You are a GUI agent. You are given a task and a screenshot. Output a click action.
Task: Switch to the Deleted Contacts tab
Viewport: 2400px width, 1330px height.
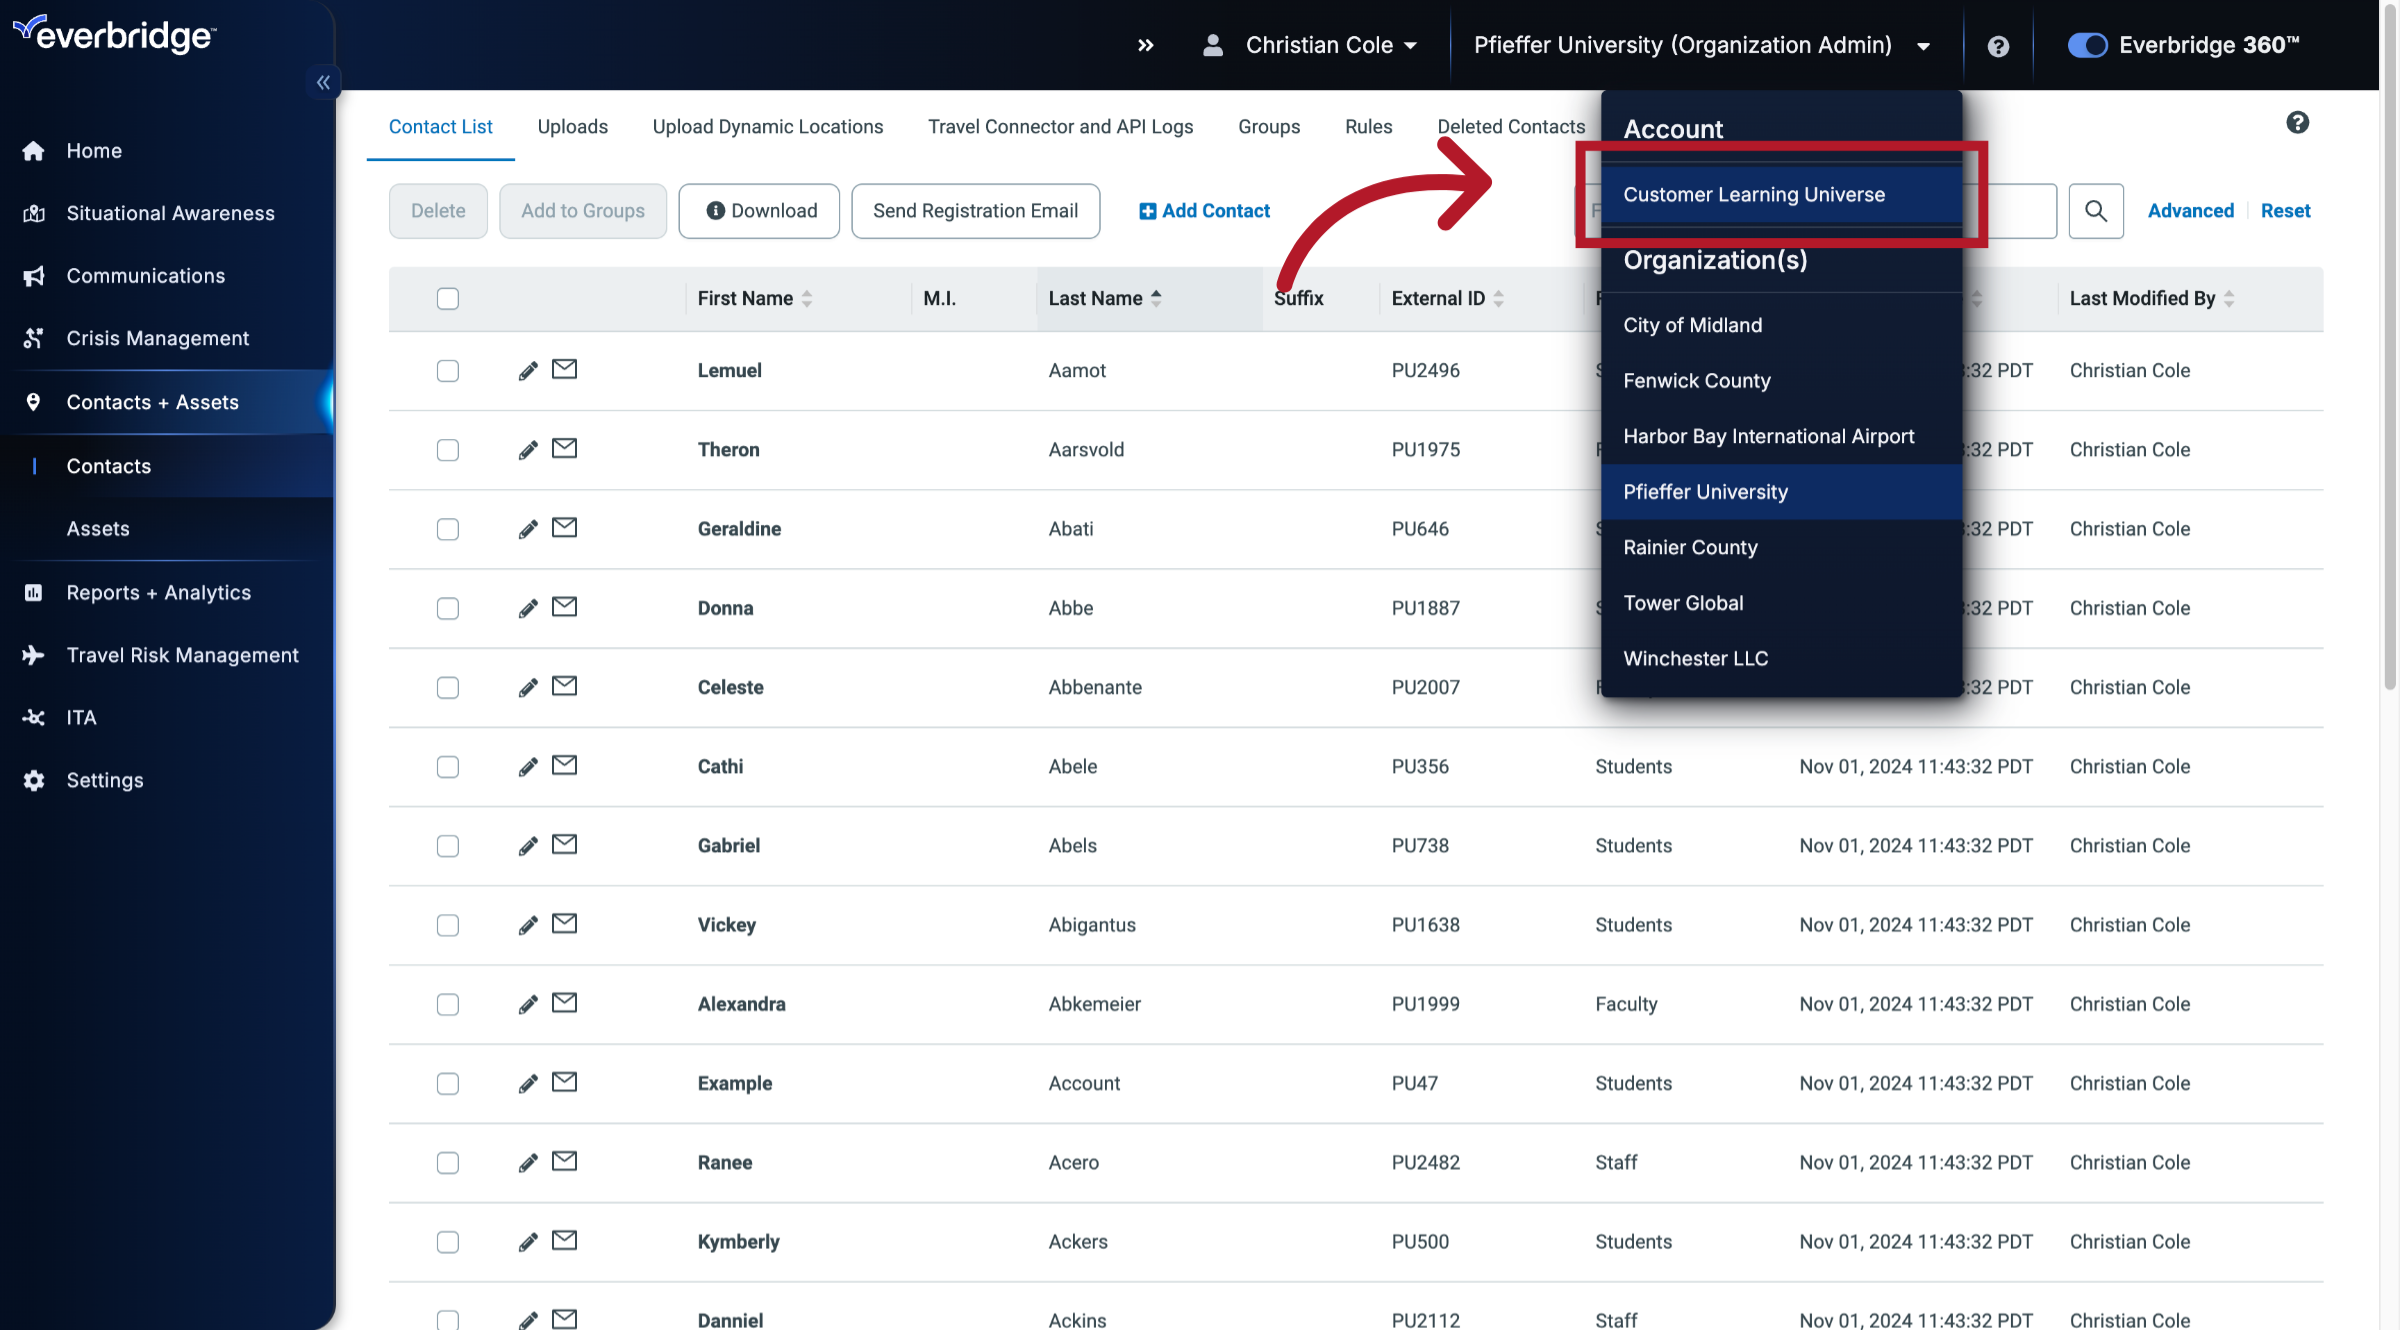[x=1511, y=127]
